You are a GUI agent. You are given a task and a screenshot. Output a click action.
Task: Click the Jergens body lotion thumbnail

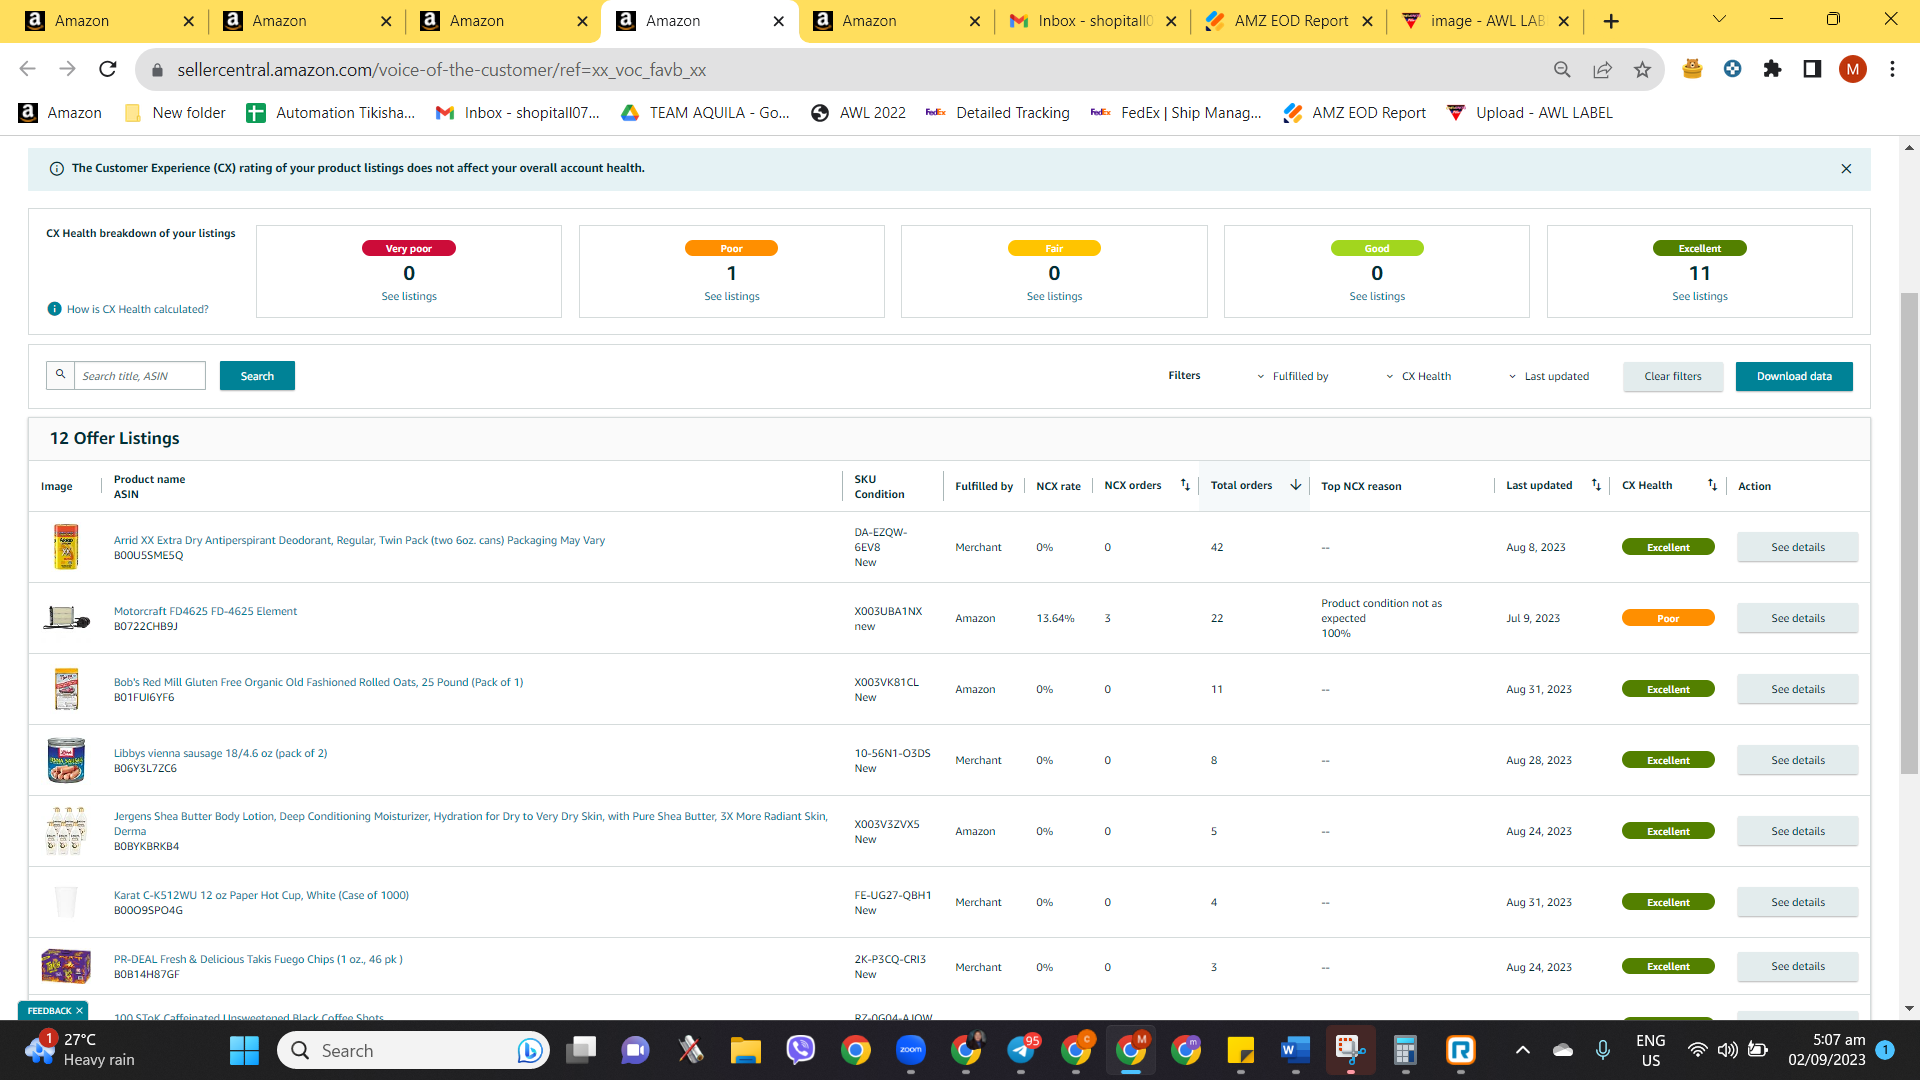66,830
